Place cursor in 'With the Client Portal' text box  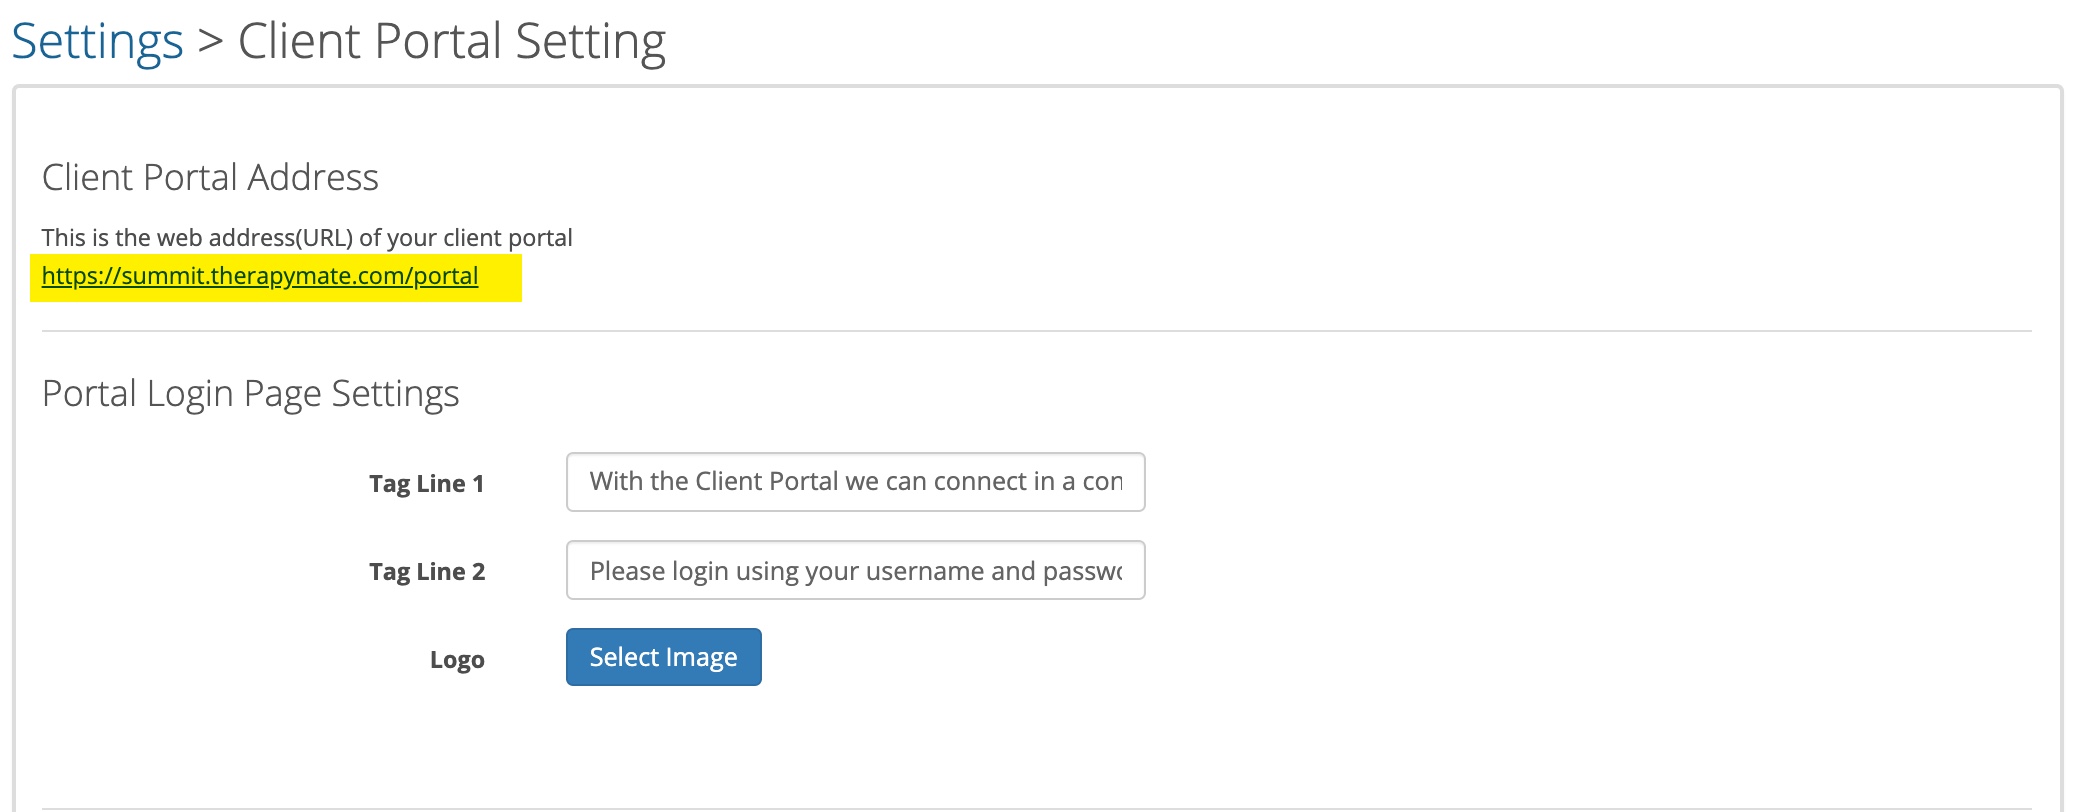coord(855,482)
